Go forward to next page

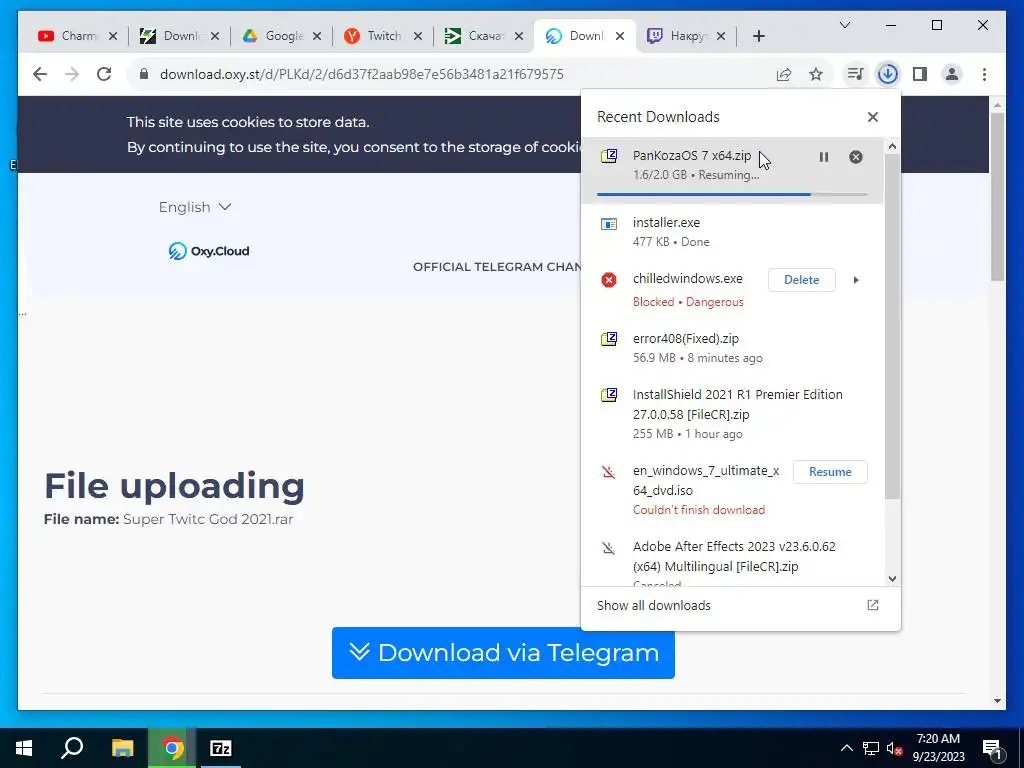coord(72,74)
